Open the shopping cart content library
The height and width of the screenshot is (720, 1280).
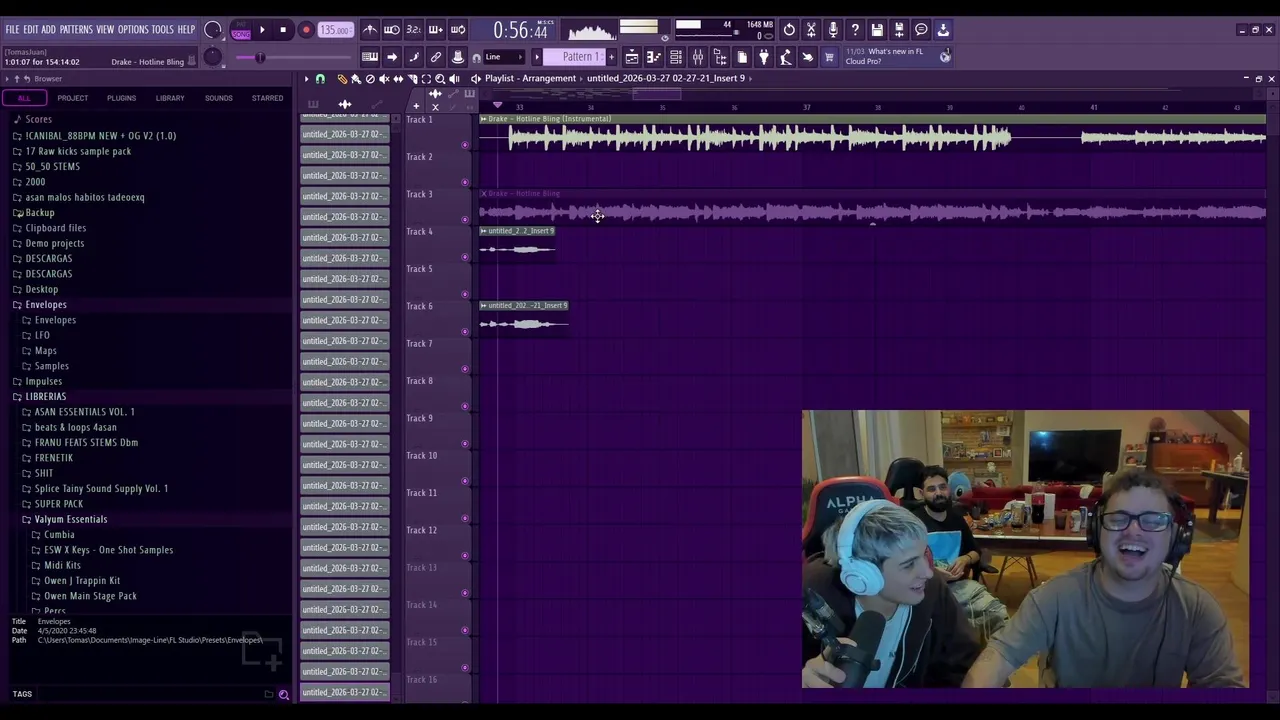[x=830, y=57]
